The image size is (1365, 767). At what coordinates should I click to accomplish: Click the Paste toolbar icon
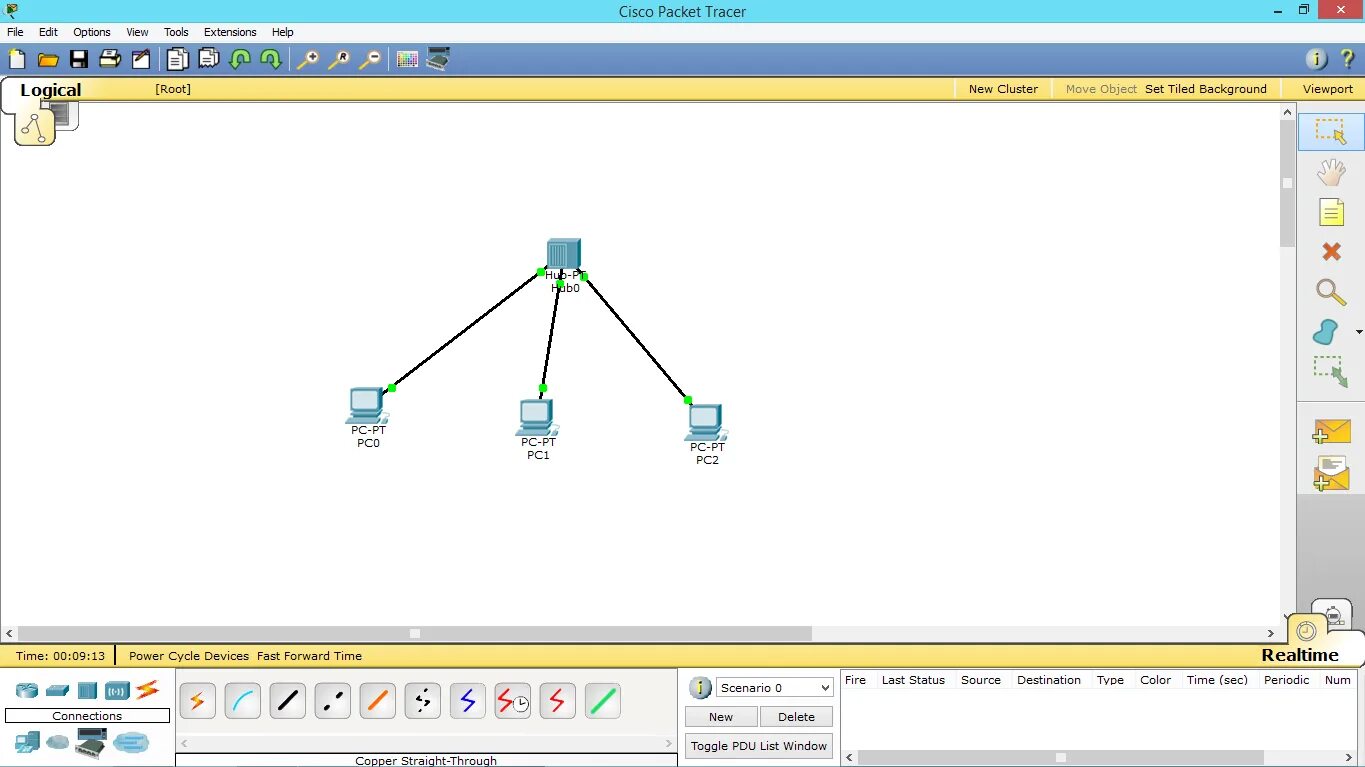pos(208,59)
